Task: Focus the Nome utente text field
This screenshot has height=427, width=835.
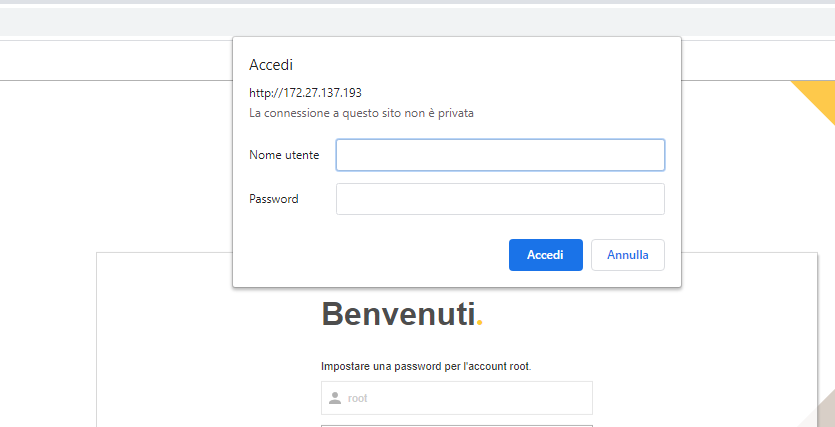Action: 500,155
